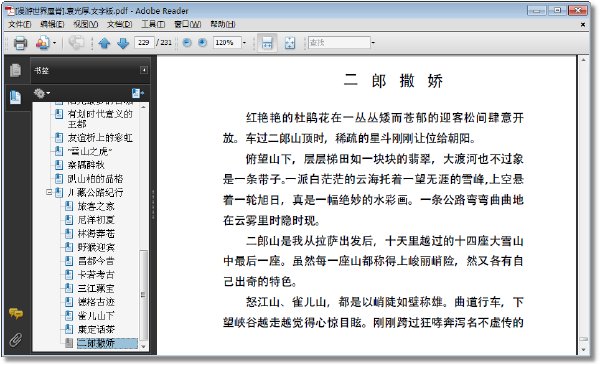Minimize the Adobe Reader window

pyautogui.click(x=536, y=10)
